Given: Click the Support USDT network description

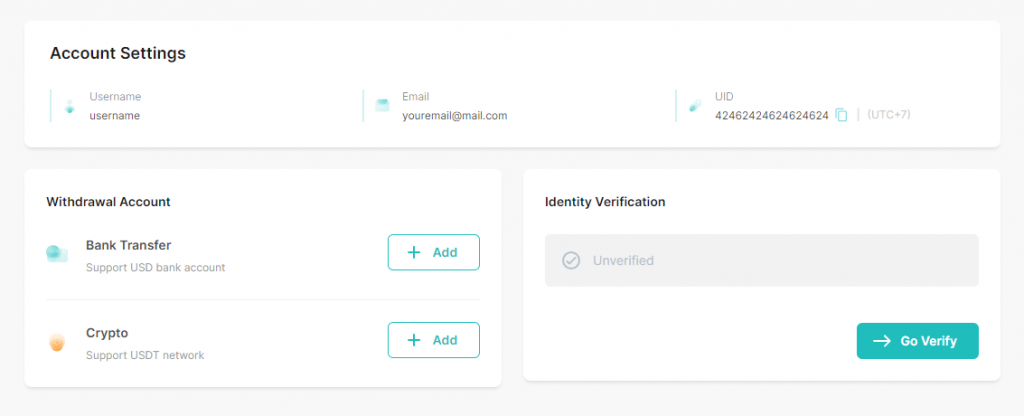Looking at the screenshot, I should pyautogui.click(x=145, y=355).
